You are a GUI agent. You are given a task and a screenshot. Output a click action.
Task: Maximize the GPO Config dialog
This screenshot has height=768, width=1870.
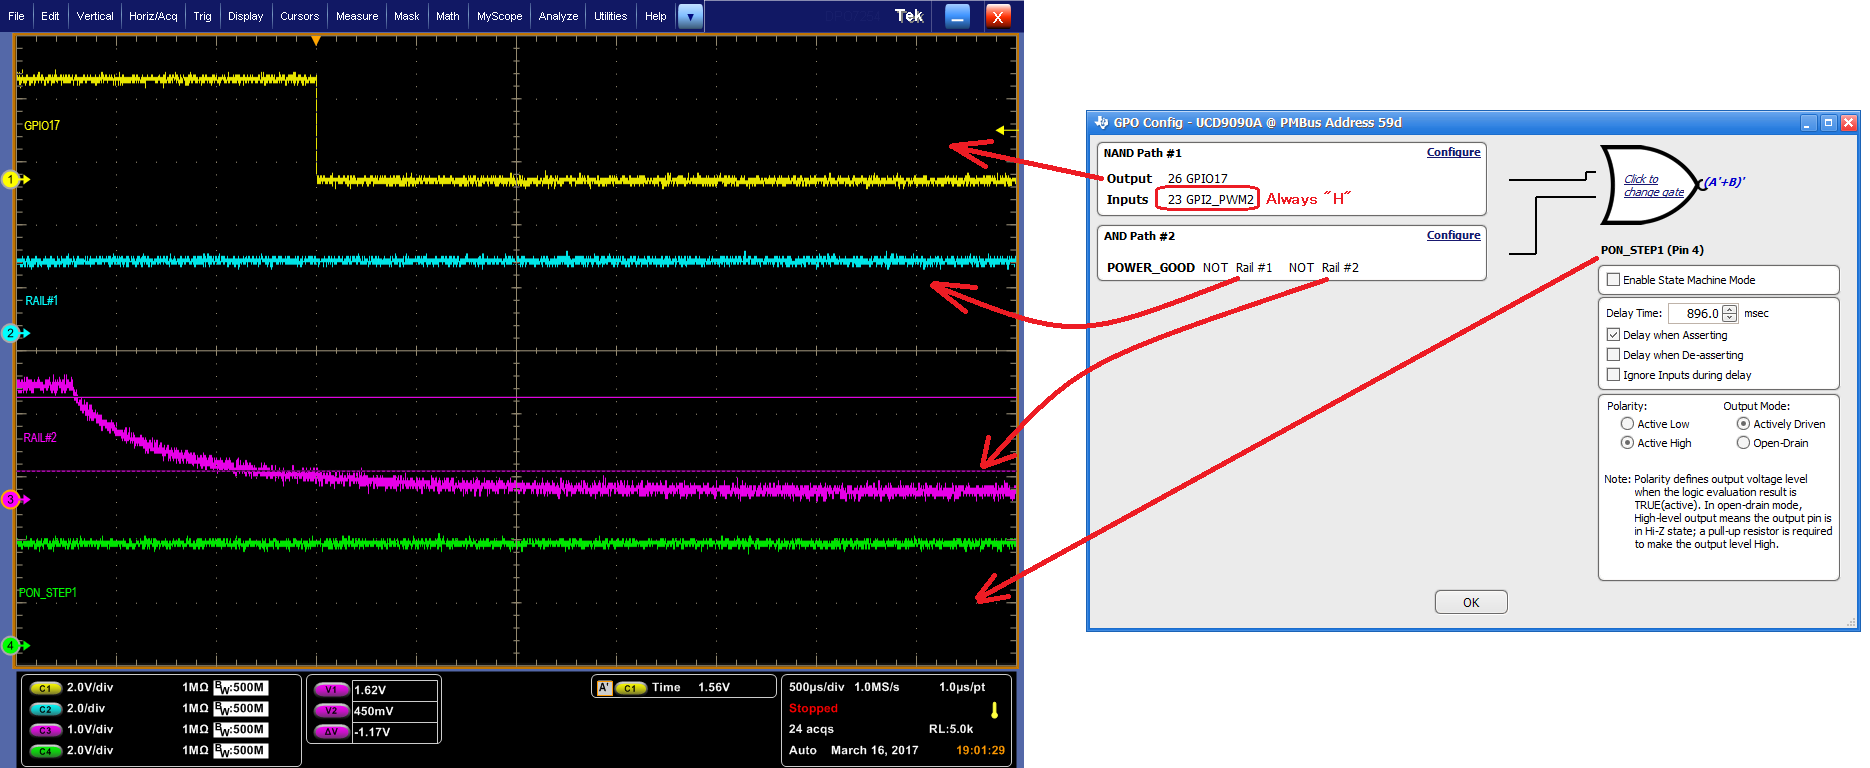[1828, 123]
